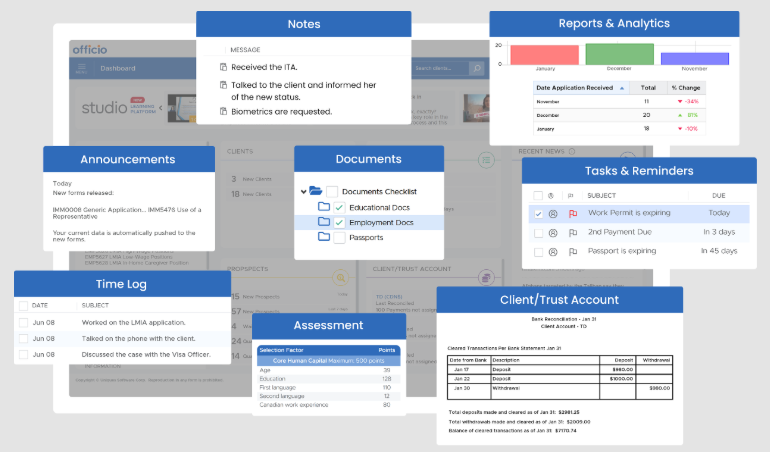Select the 'Work Permit is expiring' task text

click(629, 213)
